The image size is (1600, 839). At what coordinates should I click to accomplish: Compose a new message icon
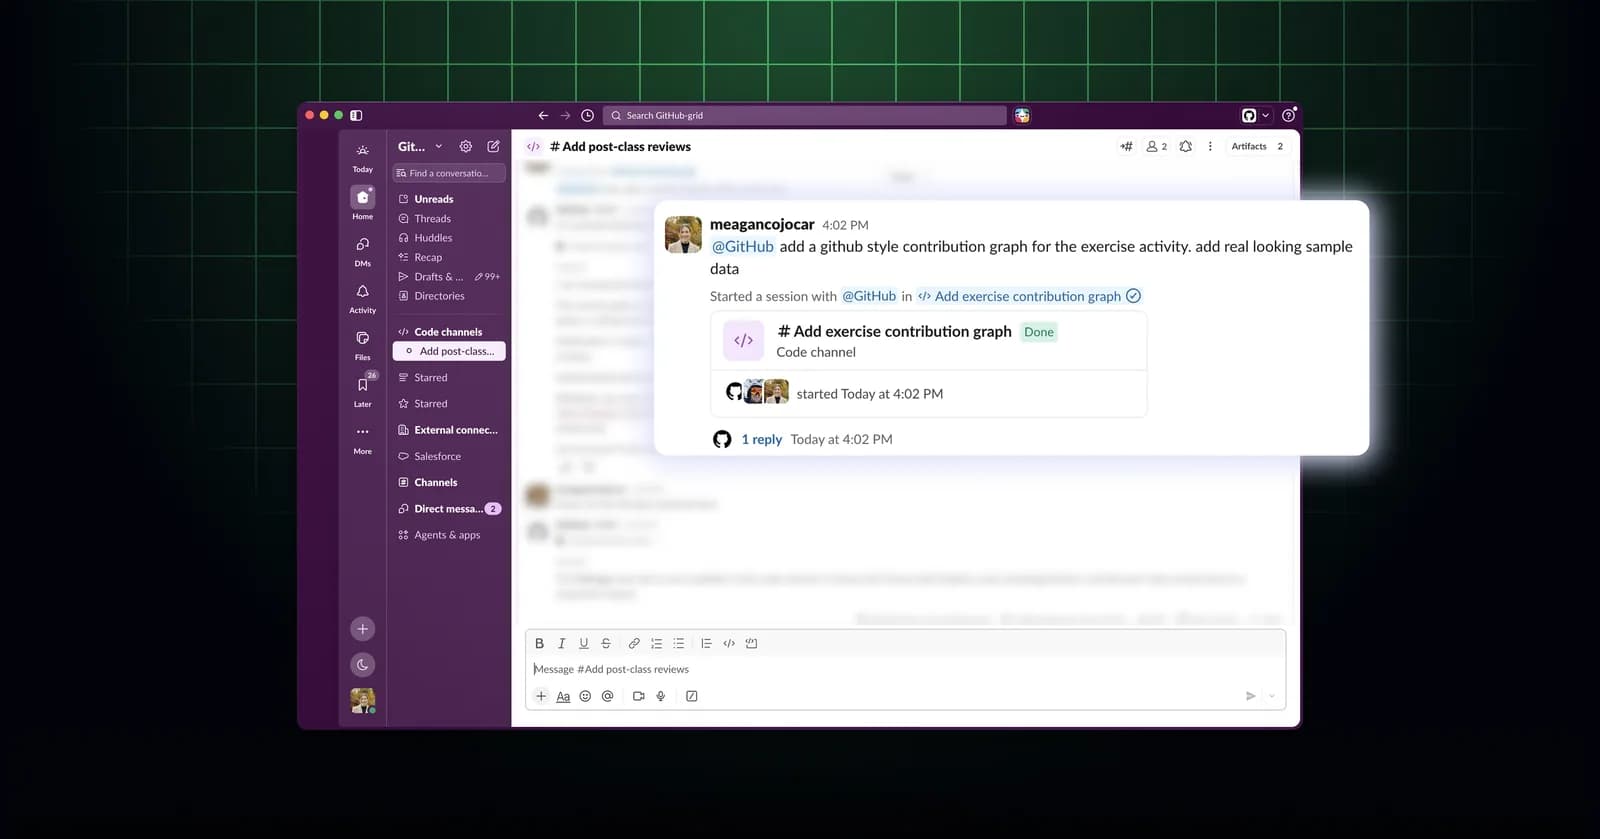pyautogui.click(x=493, y=146)
